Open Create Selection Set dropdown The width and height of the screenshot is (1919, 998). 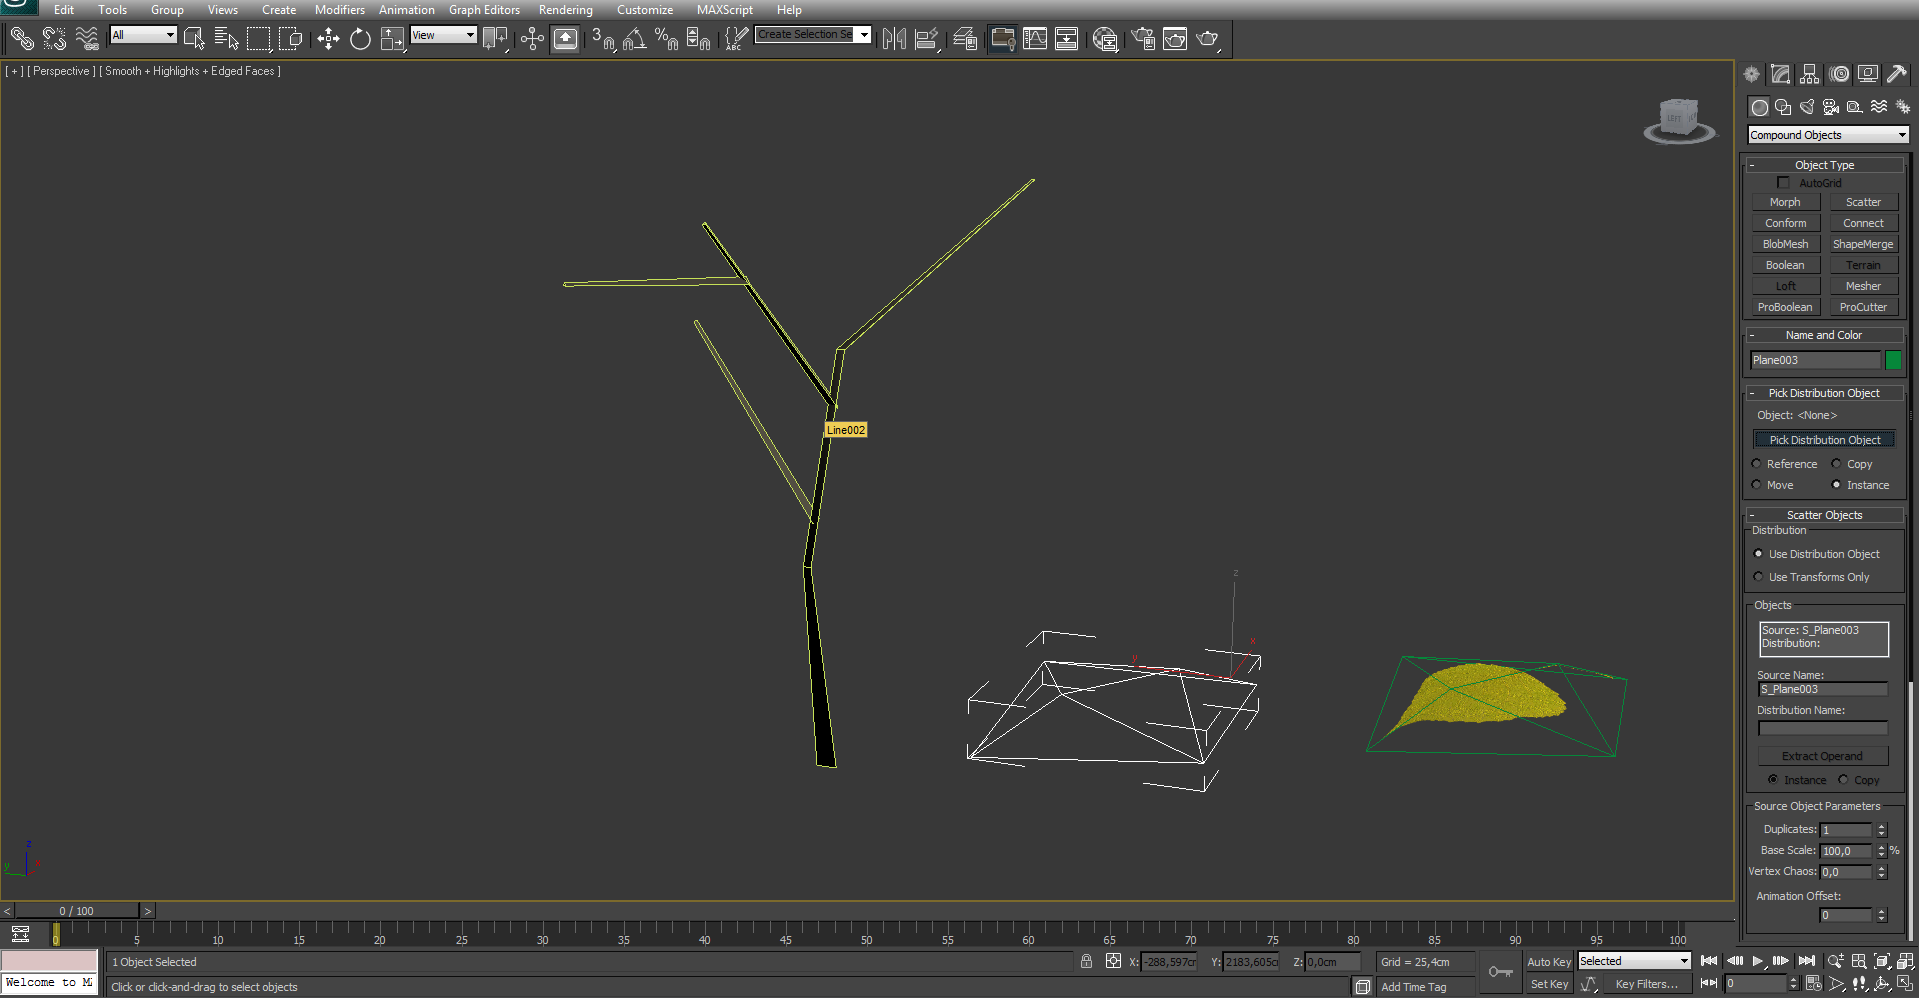[x=813, y=34]
